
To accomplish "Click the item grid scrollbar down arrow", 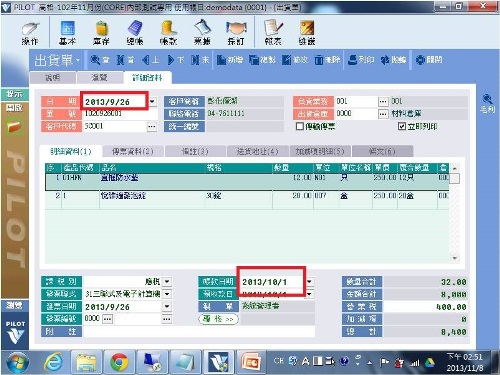I will click(x=454, y=258).
